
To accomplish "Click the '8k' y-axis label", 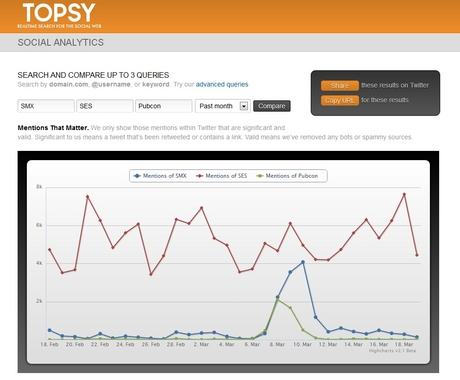I will point(39,187).
